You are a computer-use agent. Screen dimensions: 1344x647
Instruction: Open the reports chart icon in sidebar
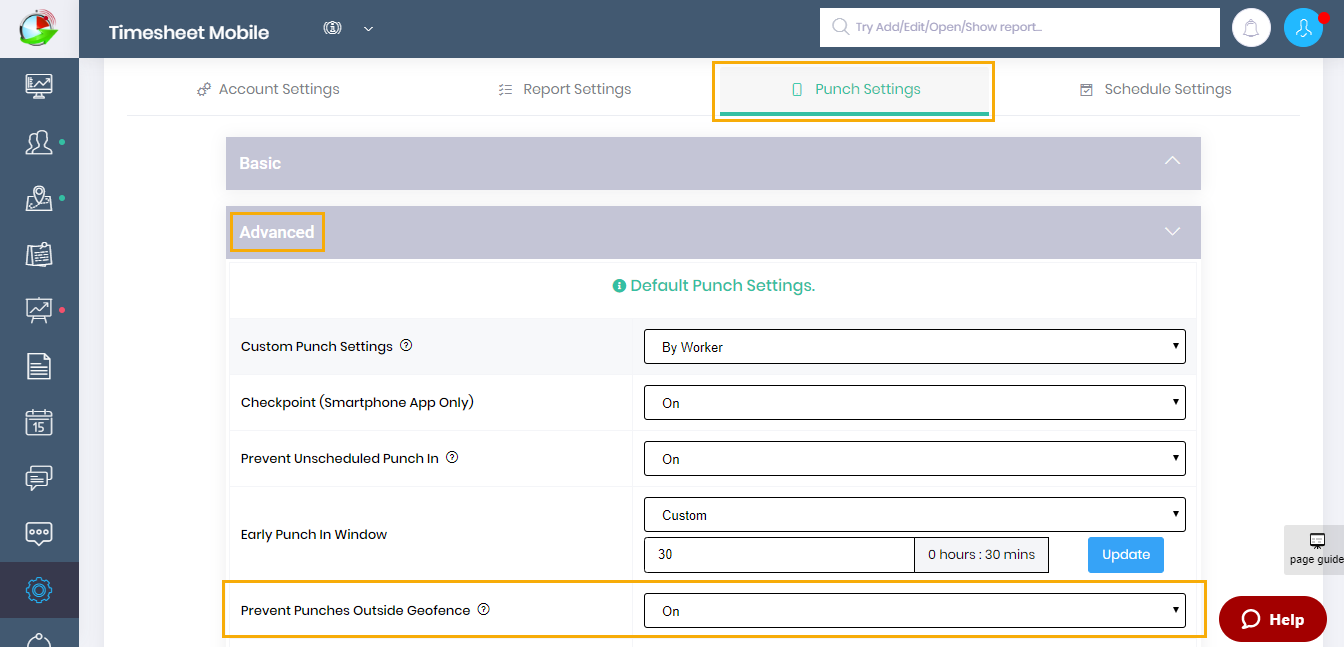[x=39, y=310]
